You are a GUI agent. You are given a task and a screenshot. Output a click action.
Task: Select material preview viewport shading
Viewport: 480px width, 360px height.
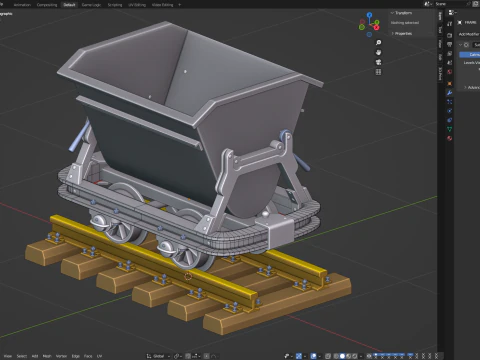348,356
